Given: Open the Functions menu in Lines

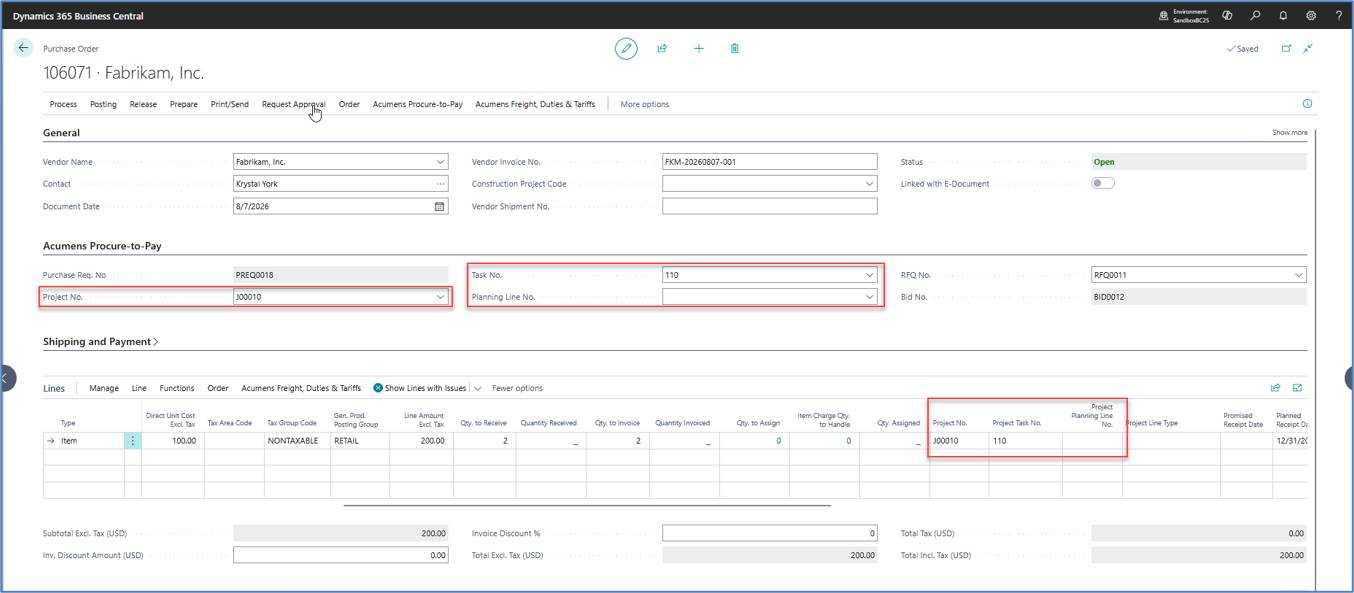Looking at the screenshot, I should [177, 388].
